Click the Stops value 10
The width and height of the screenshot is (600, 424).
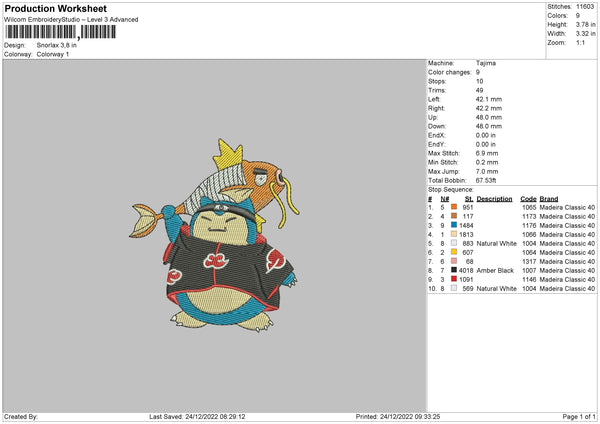click(479, 81)
